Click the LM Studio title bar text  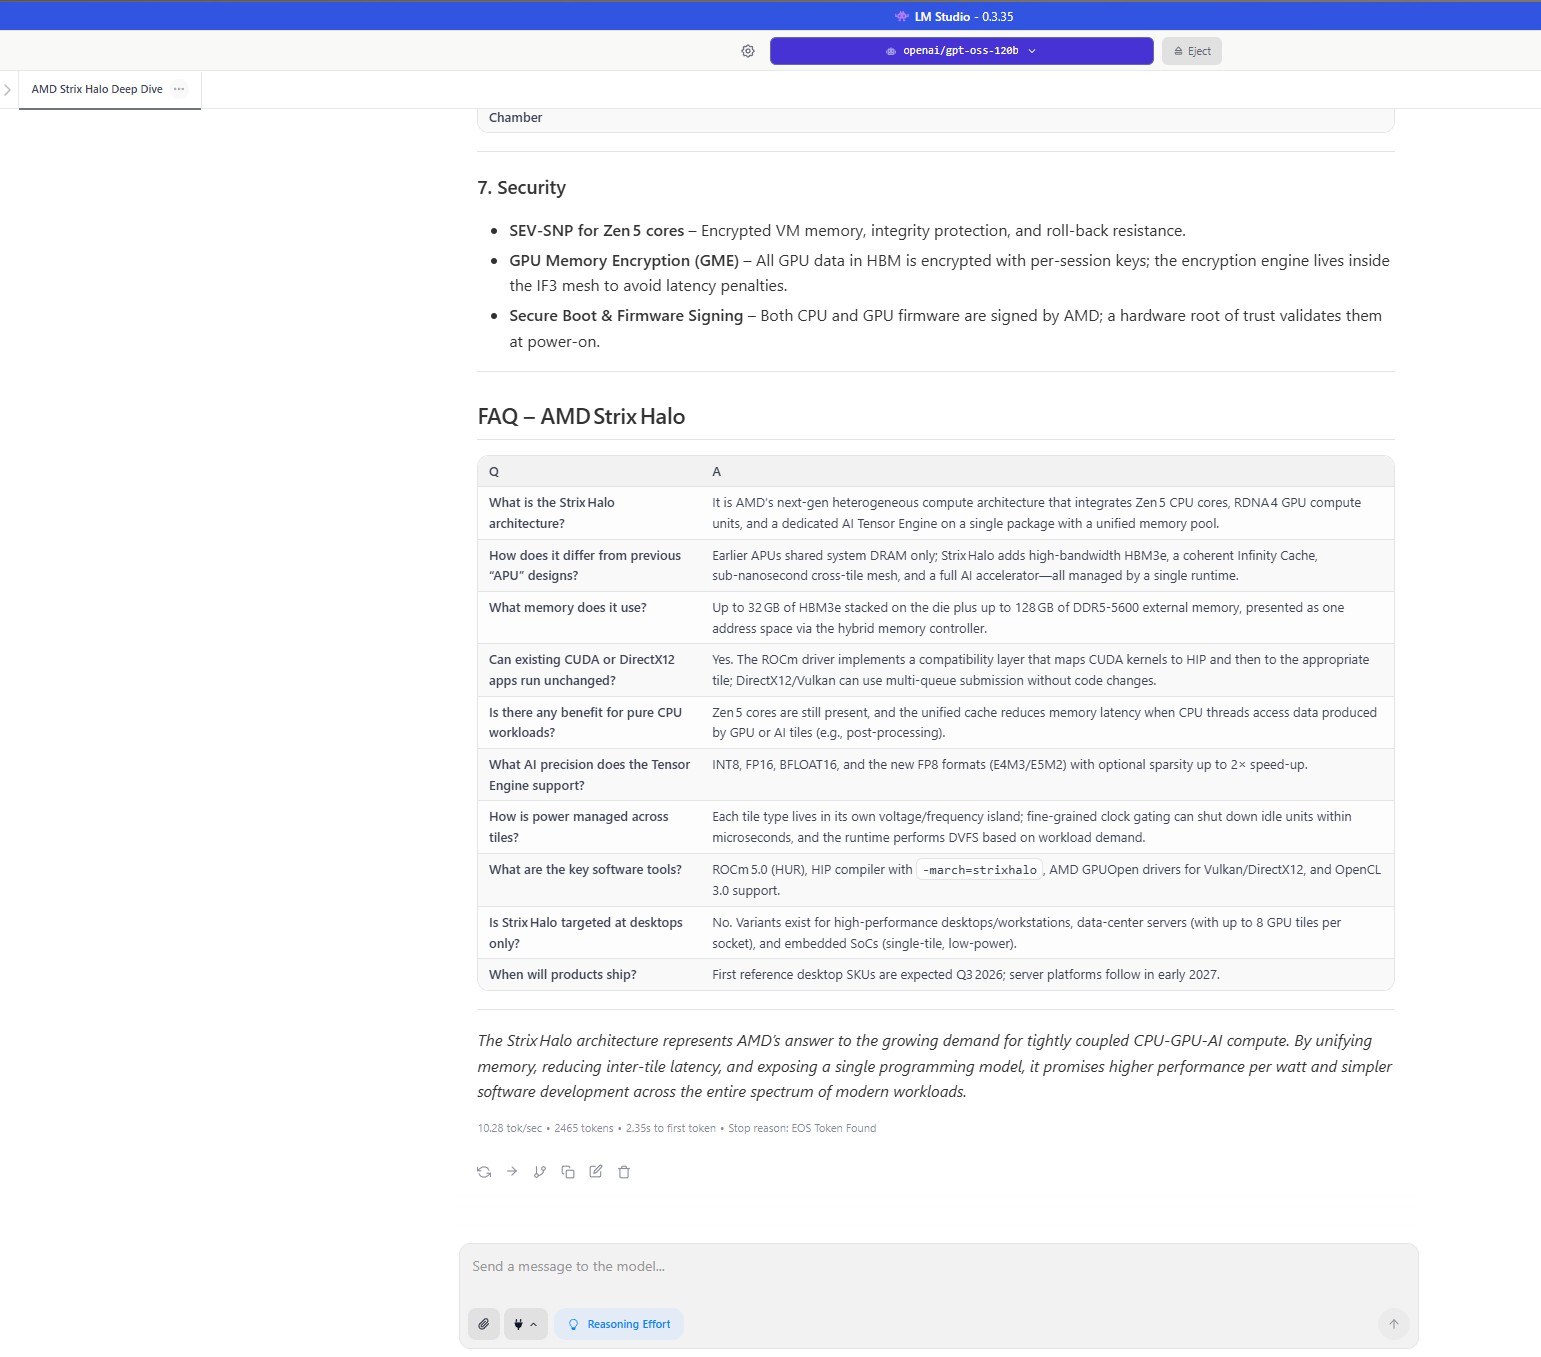click(963, 16)
